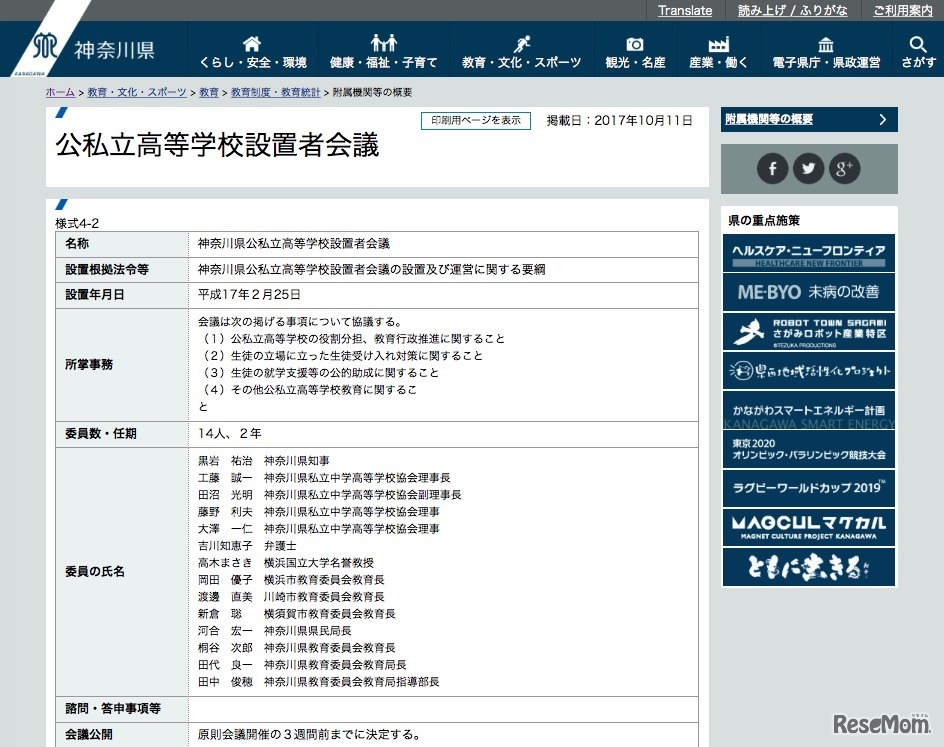Click the 印刷用ページを表示 button
Viewport: 944px width, 747px height.
point(475,119)
